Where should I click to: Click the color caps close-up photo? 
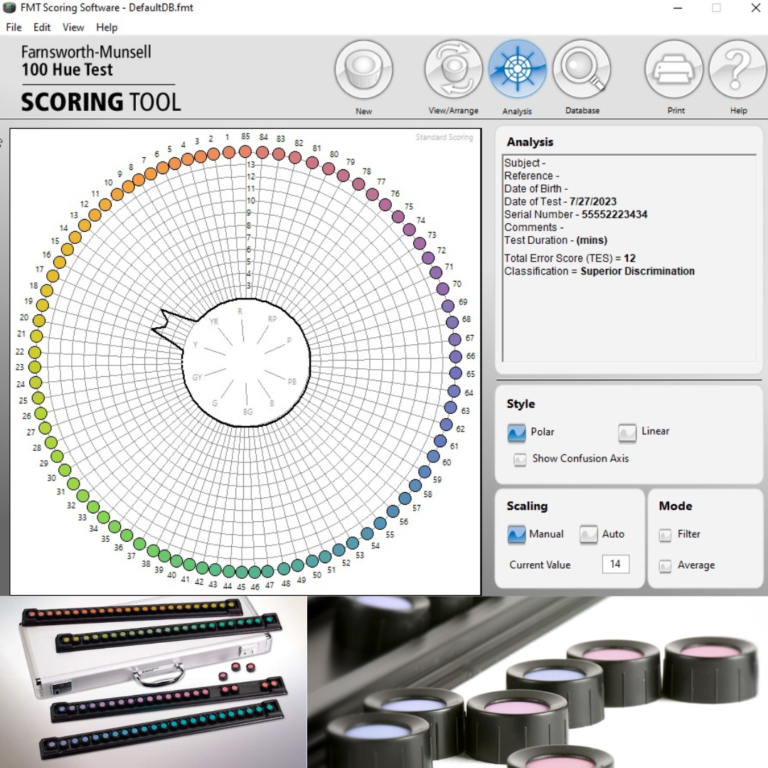tap(537, 682)
